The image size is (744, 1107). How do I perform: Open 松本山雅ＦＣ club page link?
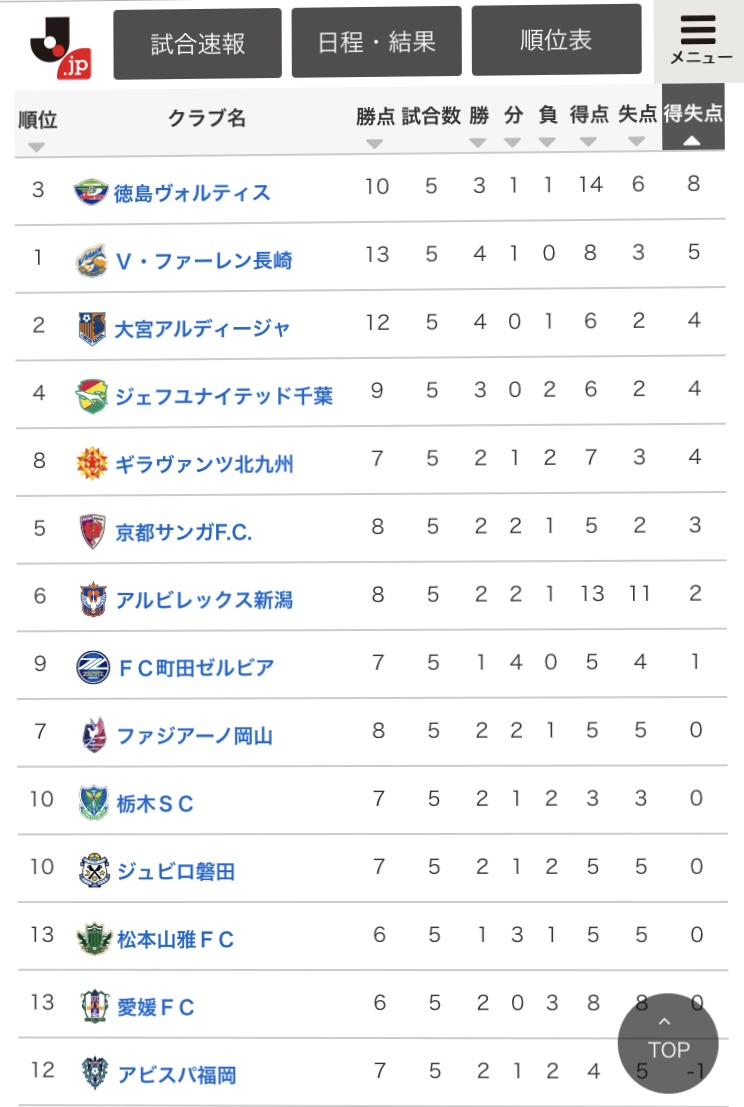click(x=175, y=939)
